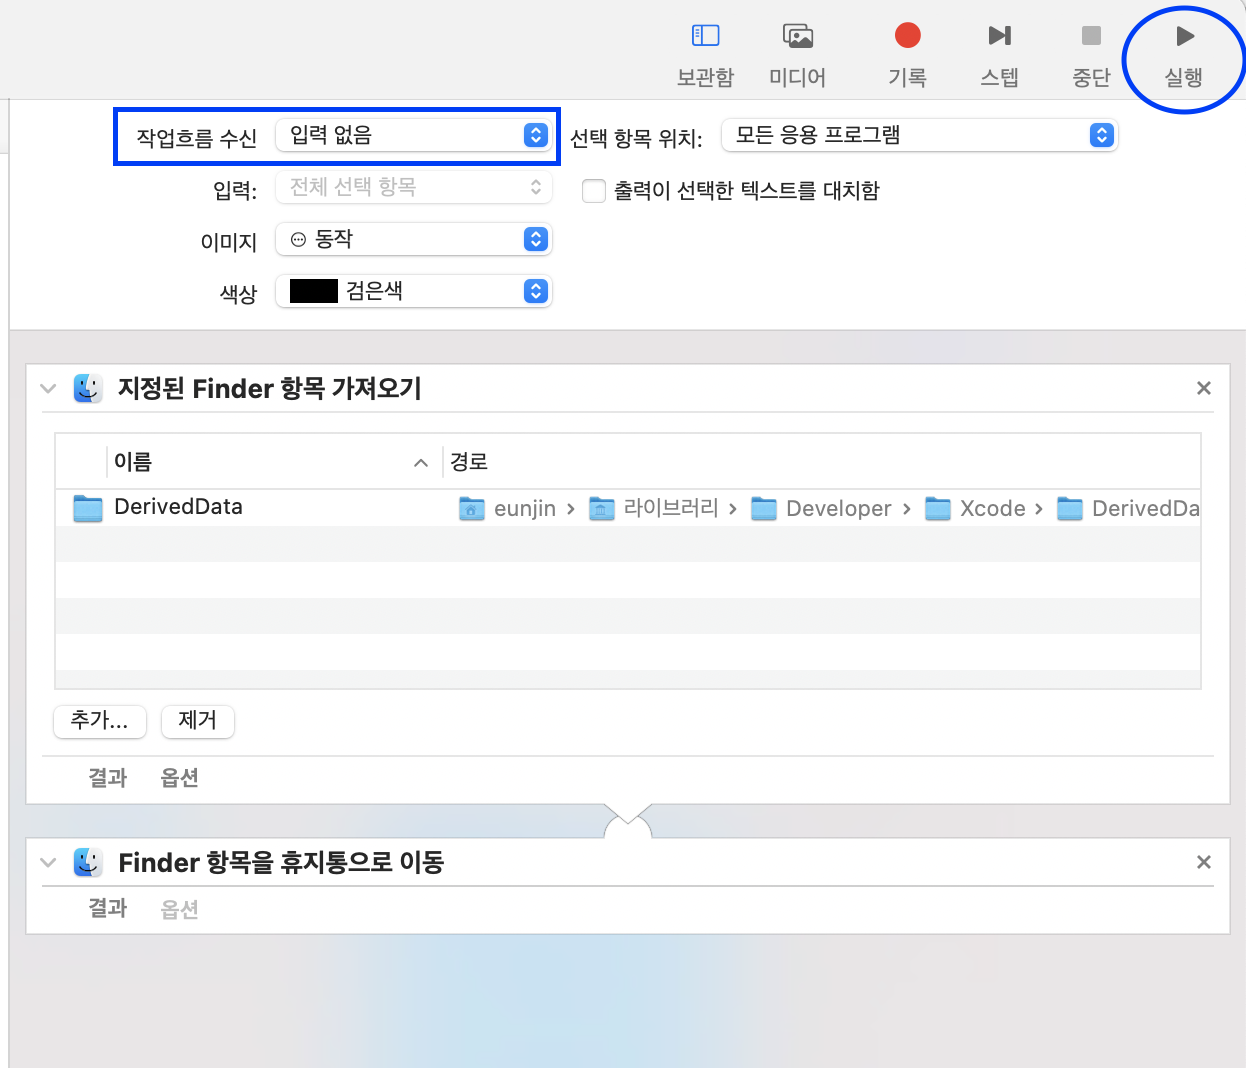This screenshot has width=1246, height=1068.
Task: Open the disabled 입력 '전체 선택 항목' dropdown
Action: click(413, 187)
